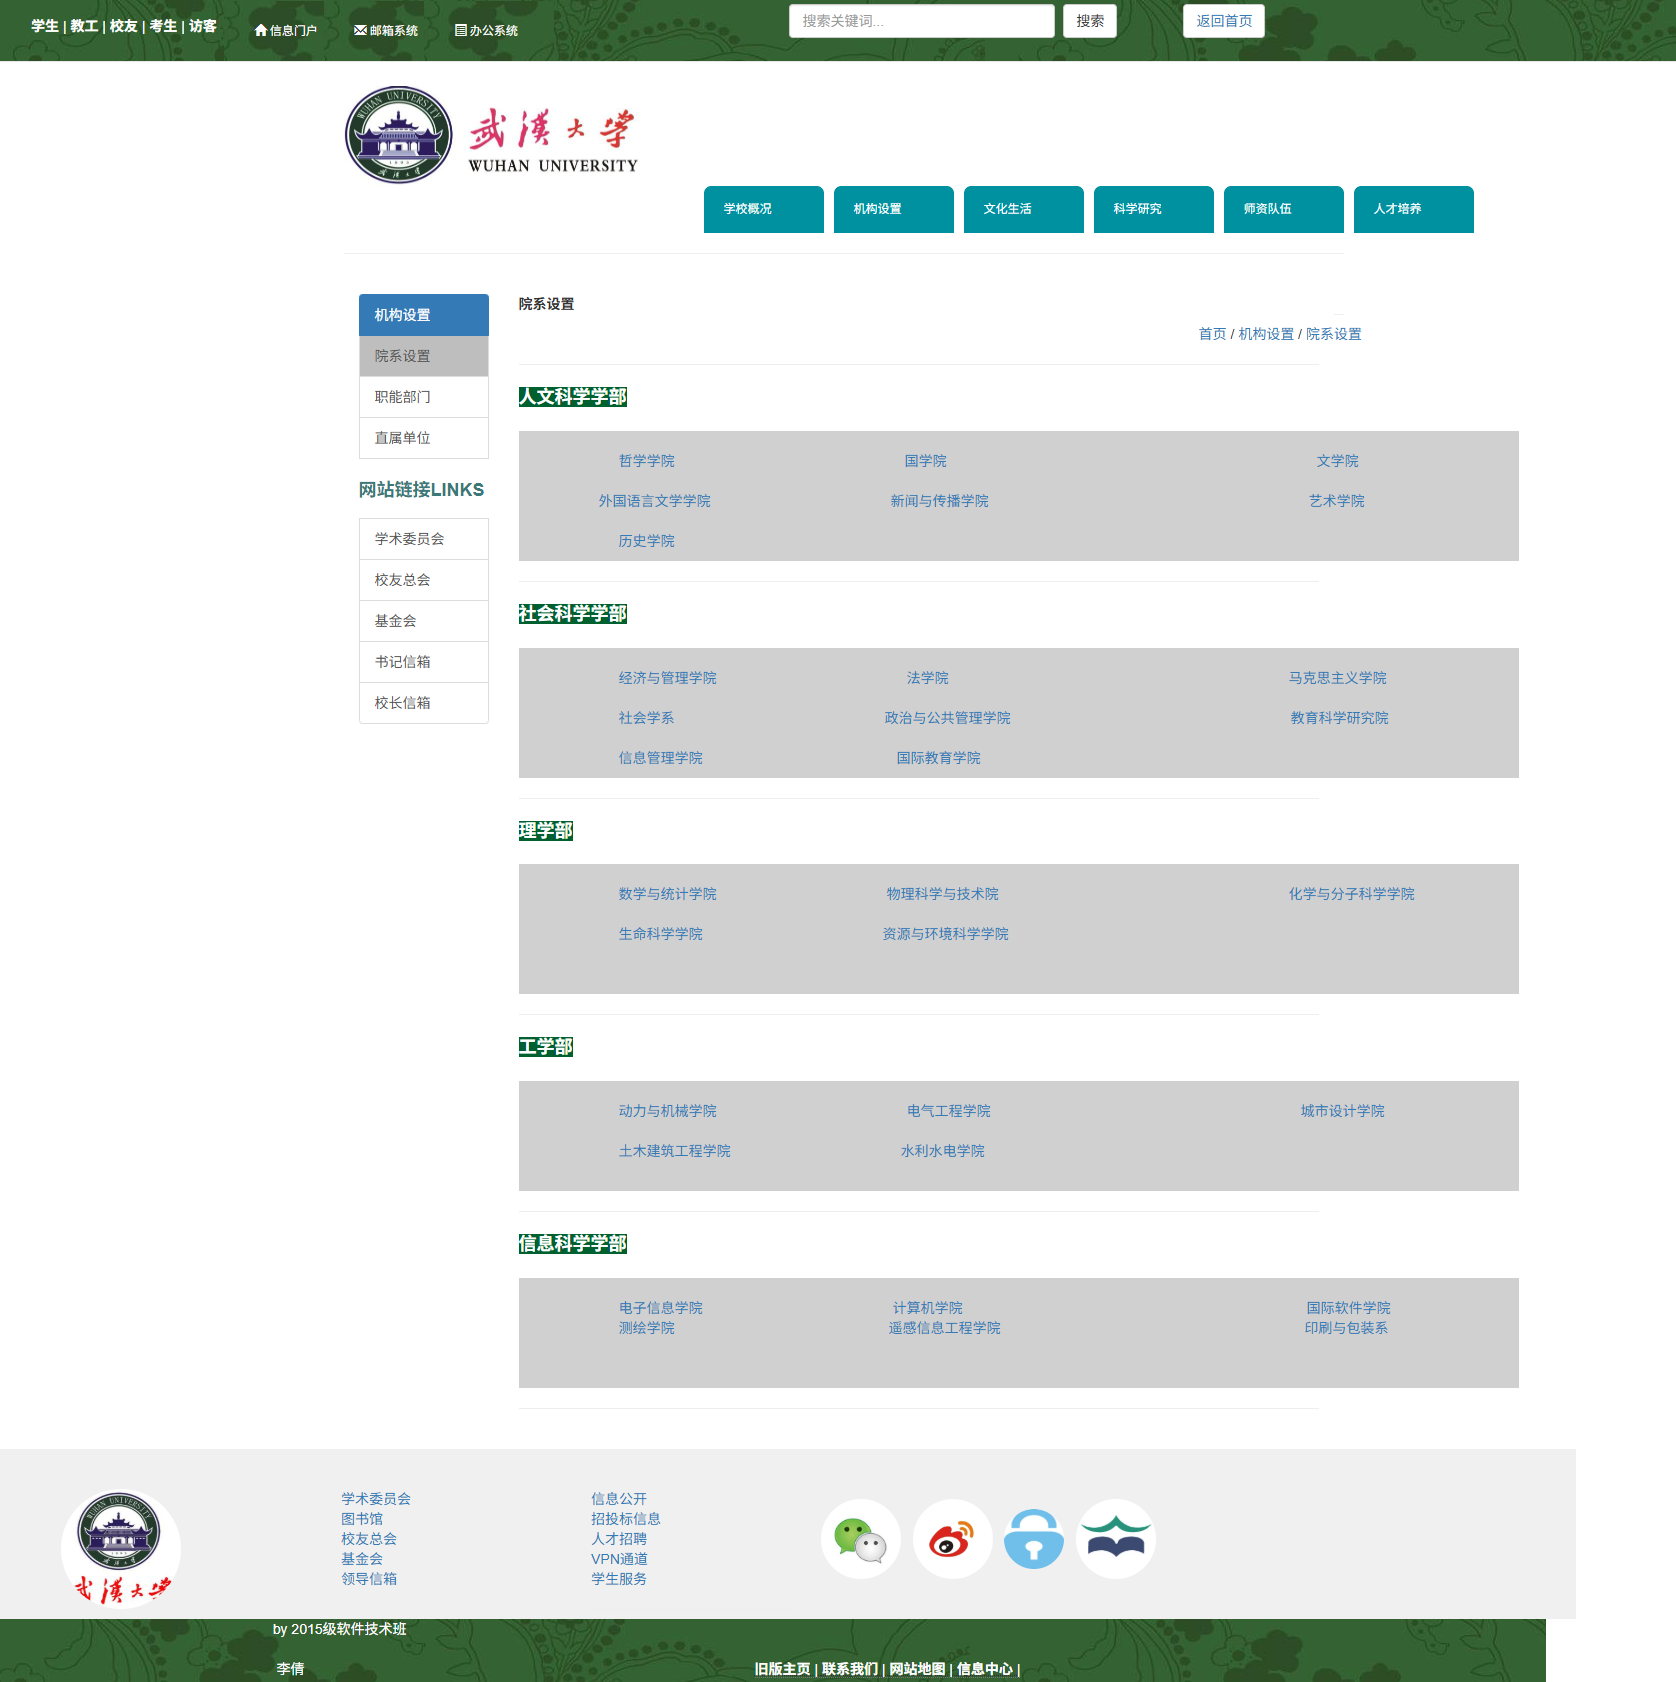Select 访客 in the top bar
Image resolution: width=1676 pixels, height=1682 pixels.
(x=203, y=26)
